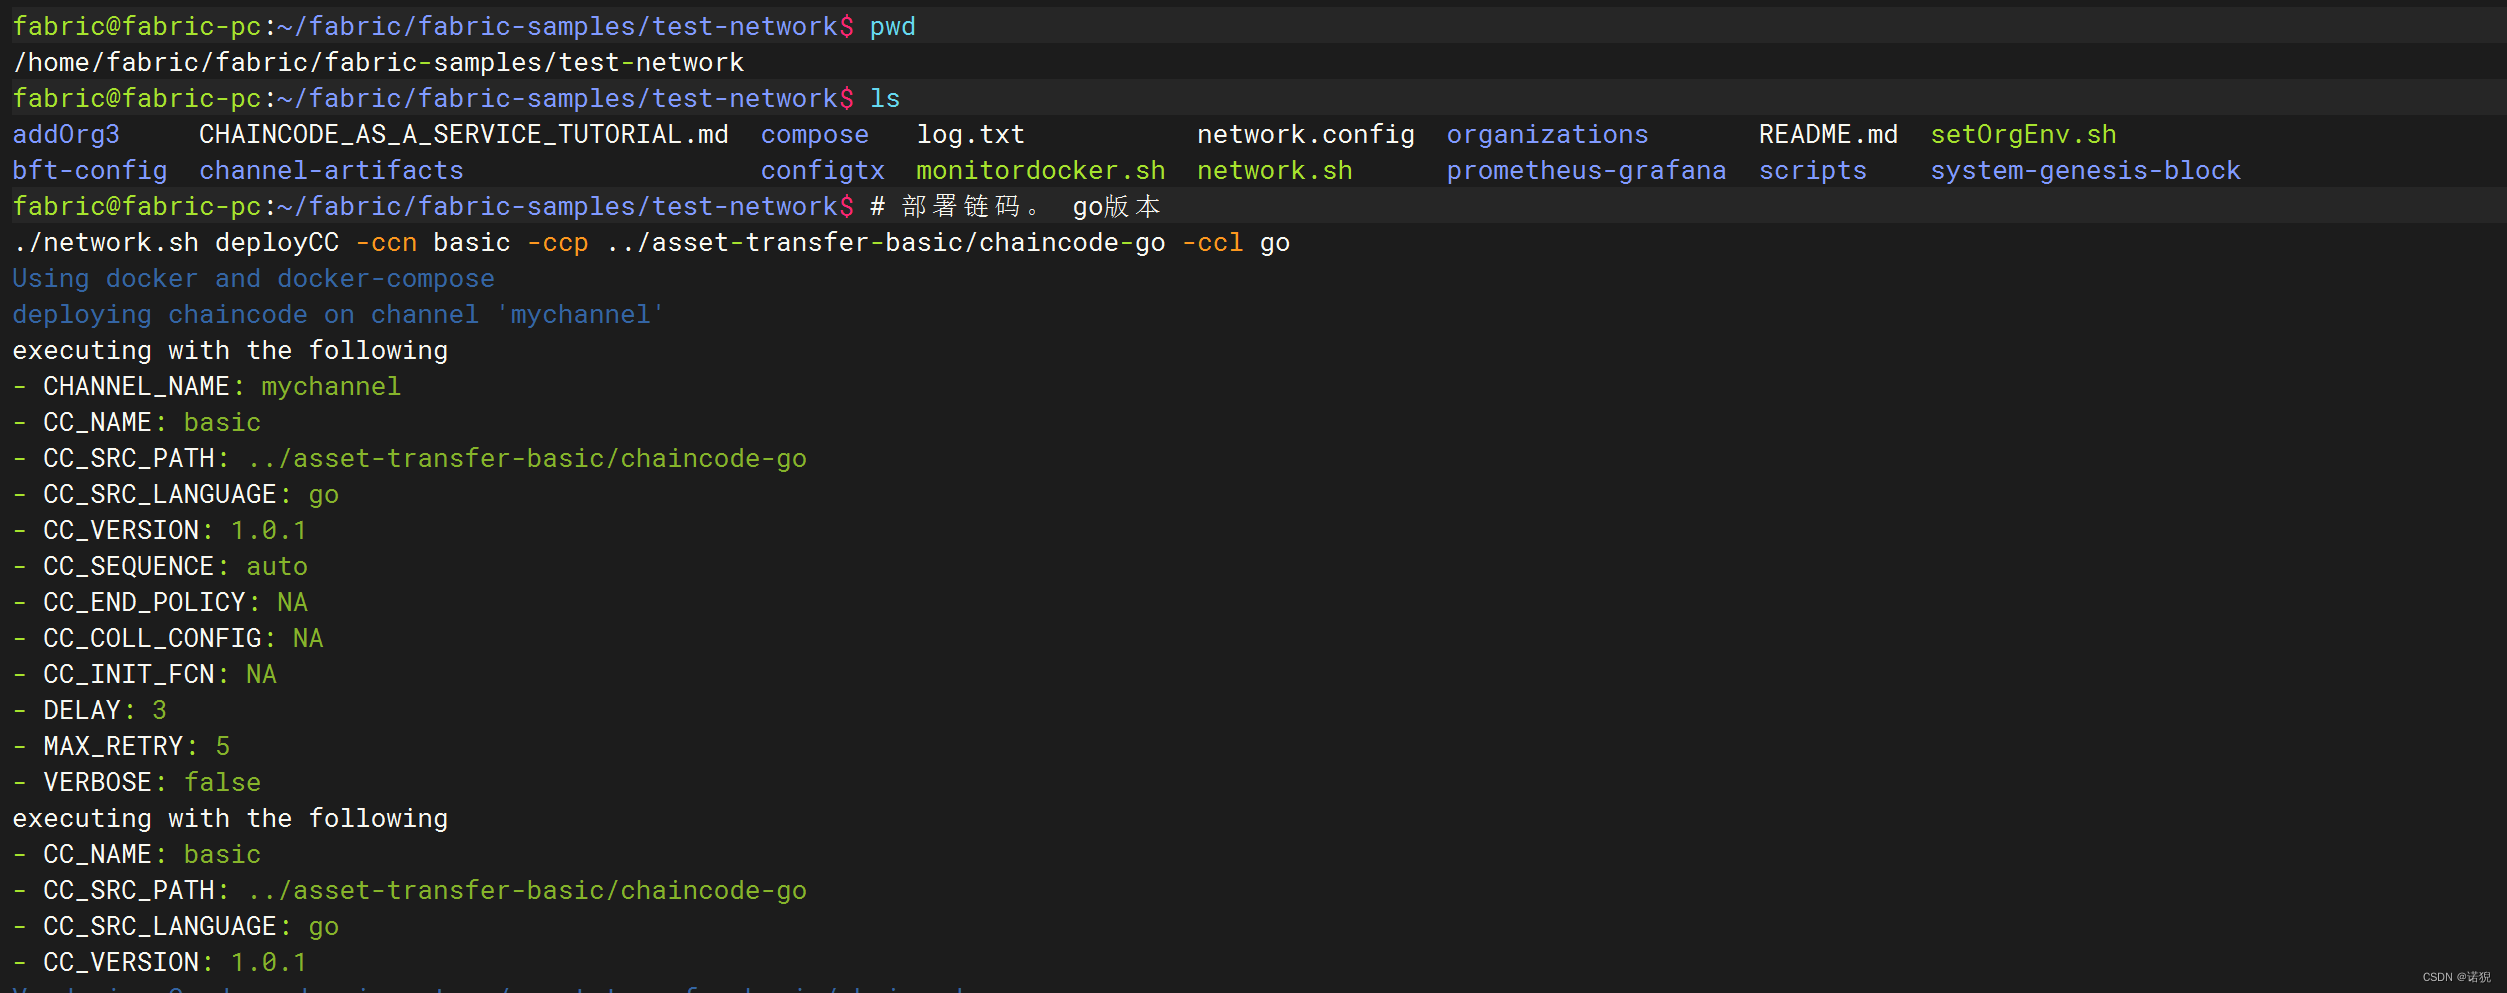Click the '-ccn' flag in the command
The width and height of the screenshot is (2507, 993).
coord(386,243)
